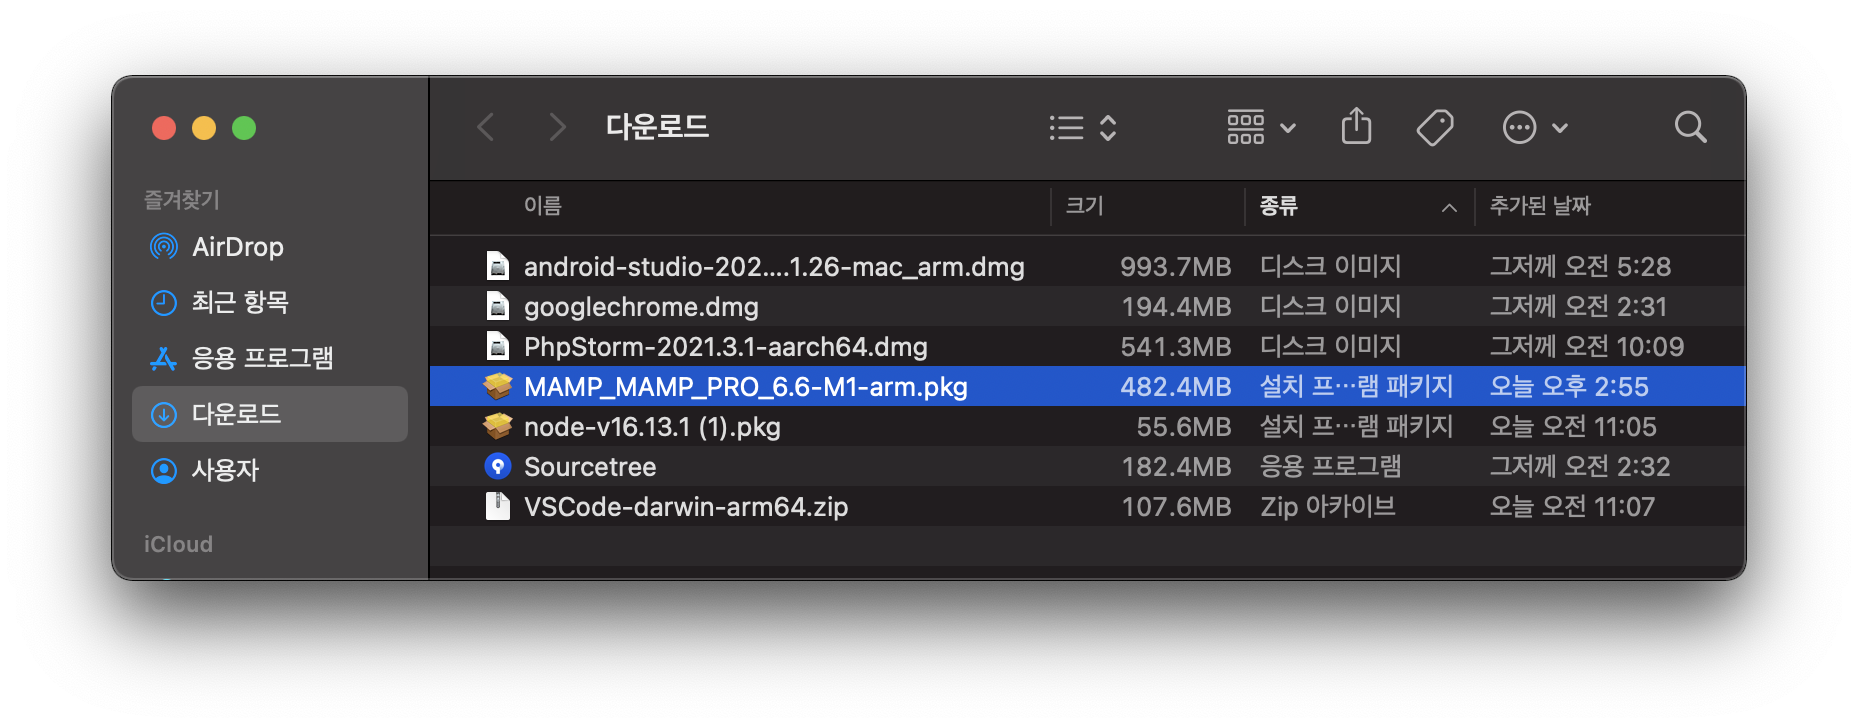Sort by the 종류 column header
1858x728 pixels.
pos(1278,206)
